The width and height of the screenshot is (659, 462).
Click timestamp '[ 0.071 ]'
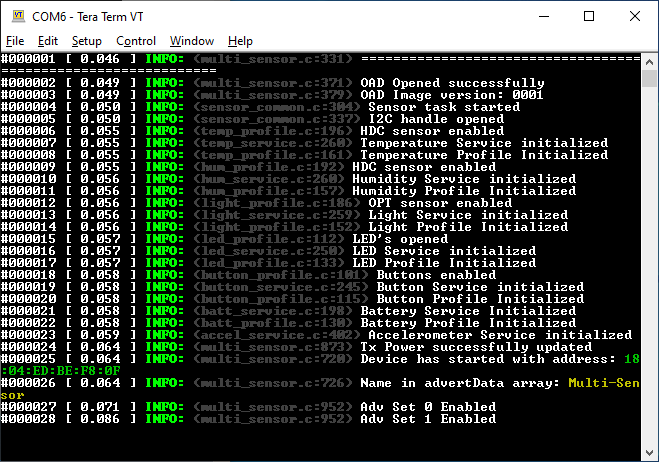pyautogui.click(x=100, y=407)
